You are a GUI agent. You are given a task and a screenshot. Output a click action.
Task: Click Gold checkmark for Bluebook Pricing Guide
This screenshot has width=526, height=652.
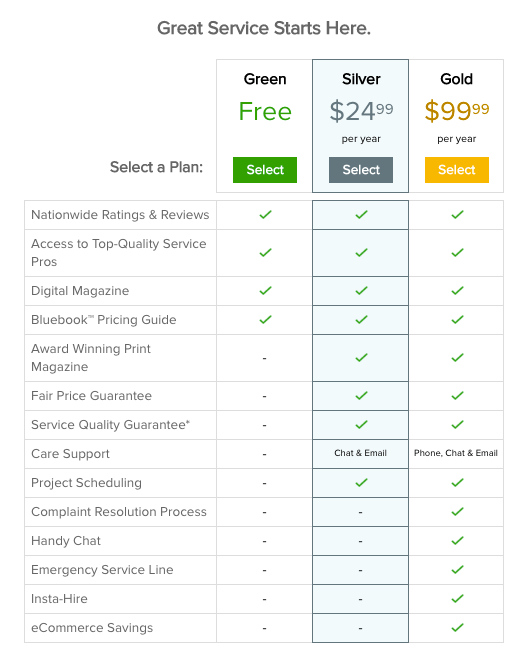(457, 319)
